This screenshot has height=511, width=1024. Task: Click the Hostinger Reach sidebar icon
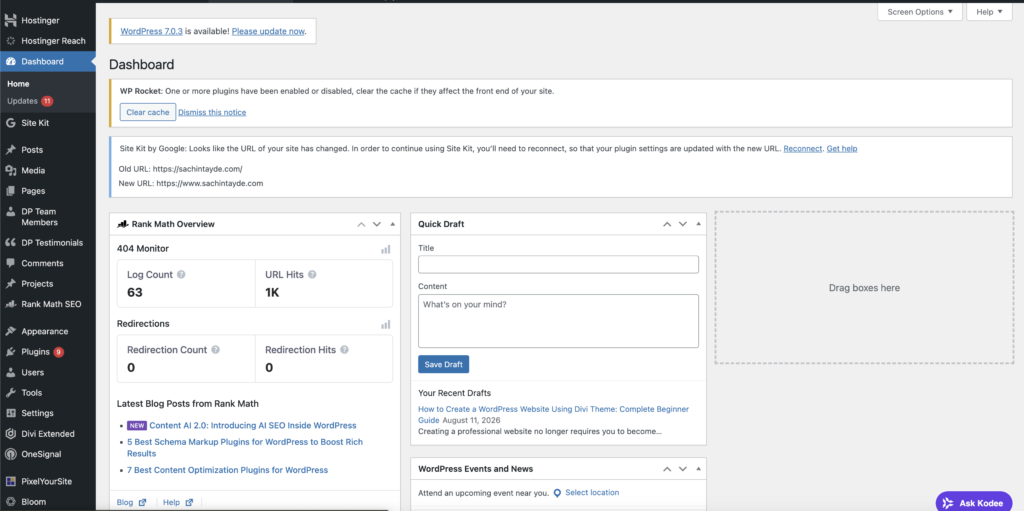10,41
